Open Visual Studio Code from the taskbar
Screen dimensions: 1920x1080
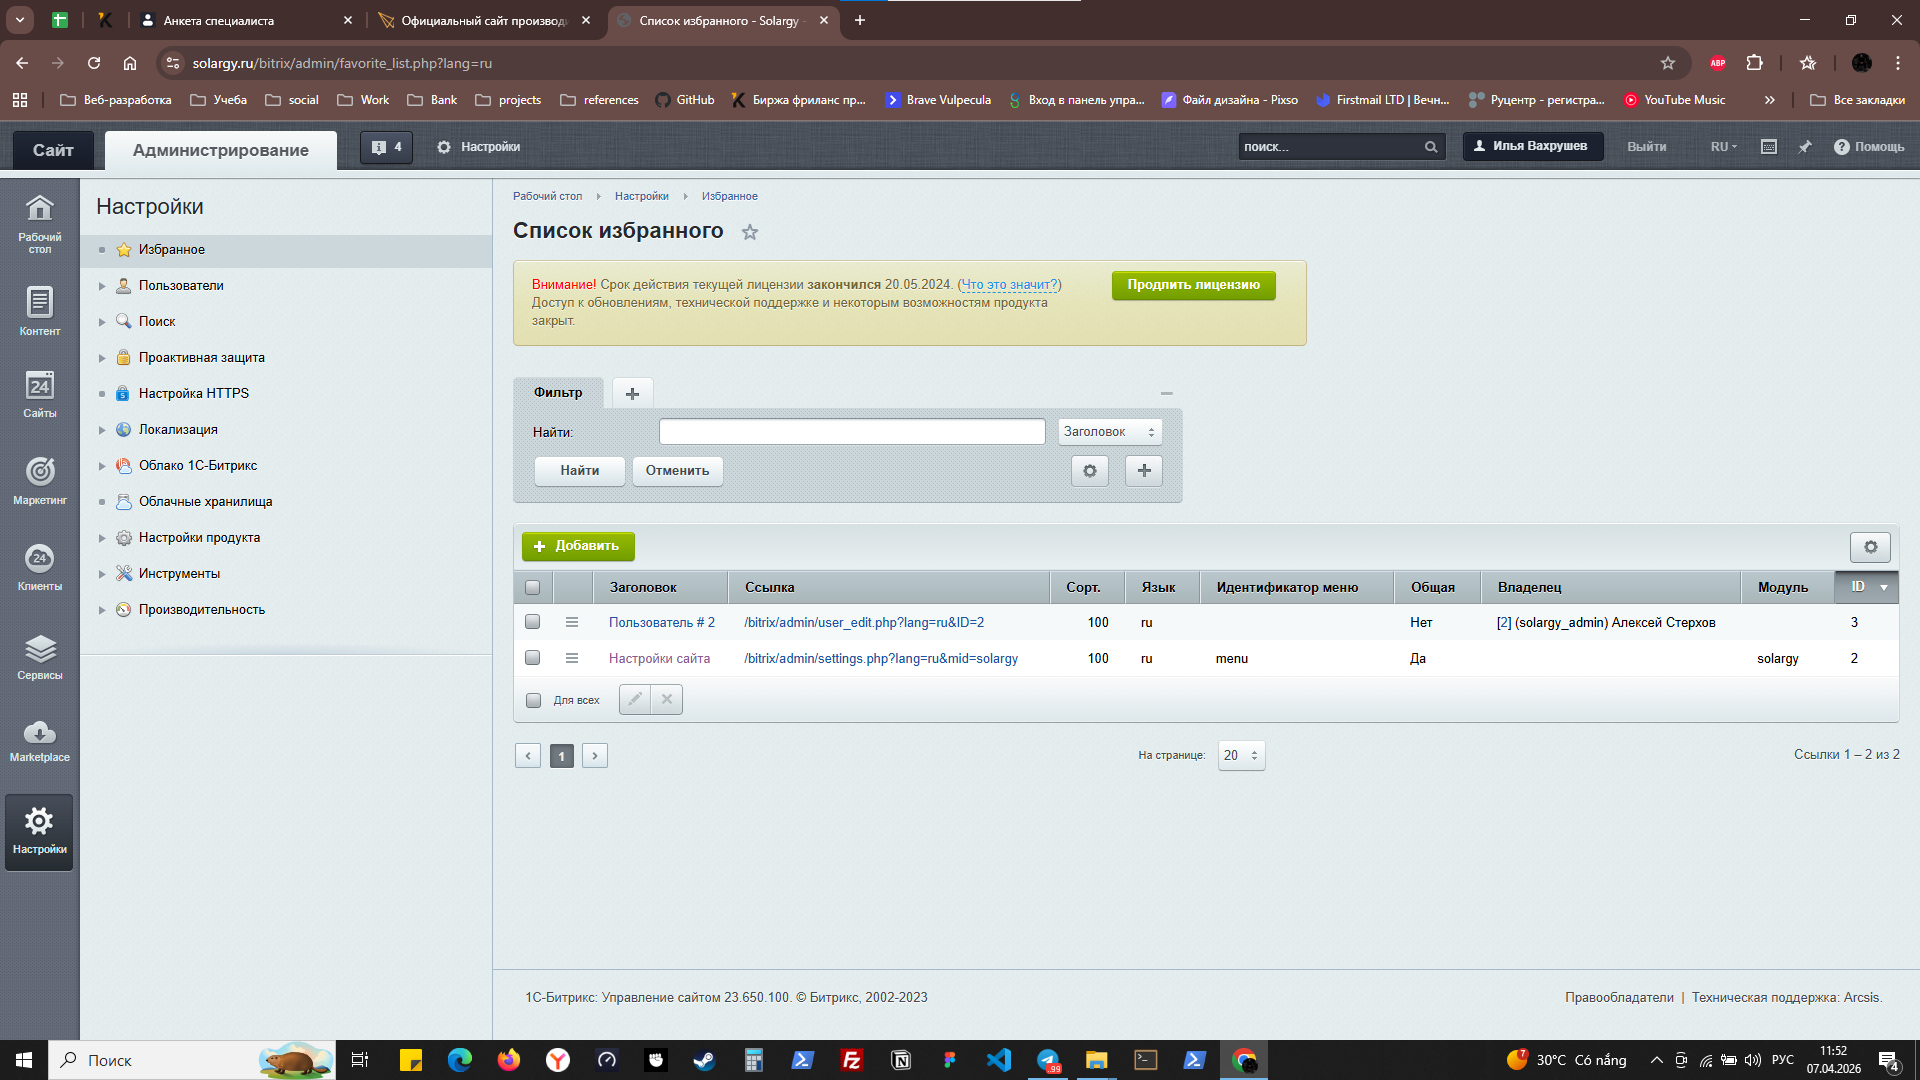(999, 1060)
